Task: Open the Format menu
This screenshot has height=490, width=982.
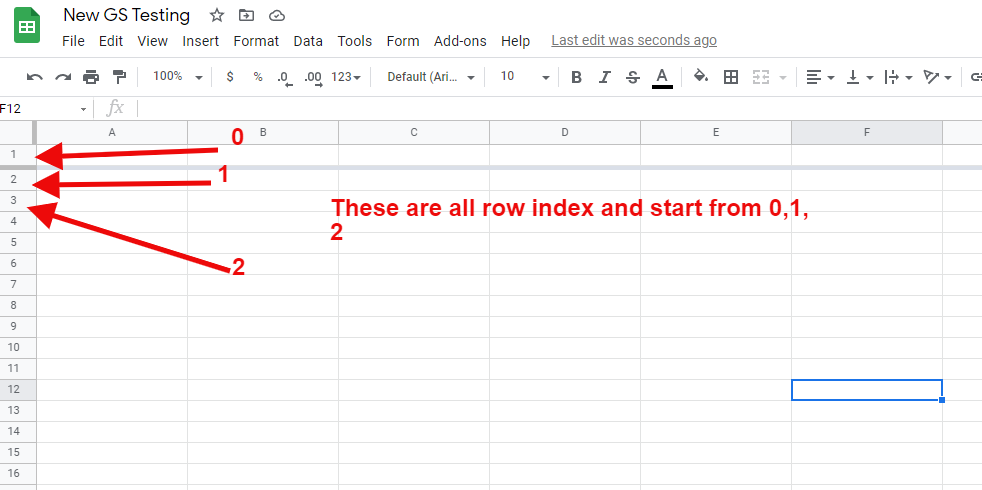Action: click(x=256, y=41)
